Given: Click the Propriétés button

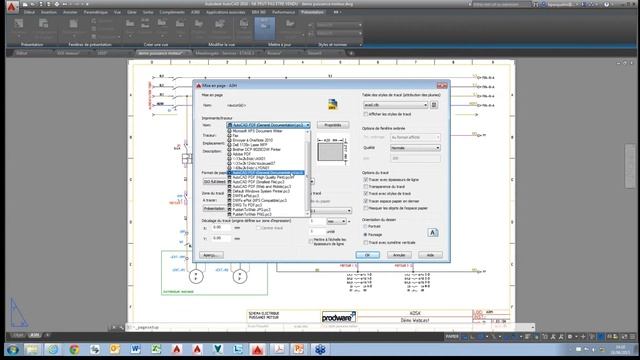Looking at the screenshot, I should pyautogui.click(x=333, y=125).
